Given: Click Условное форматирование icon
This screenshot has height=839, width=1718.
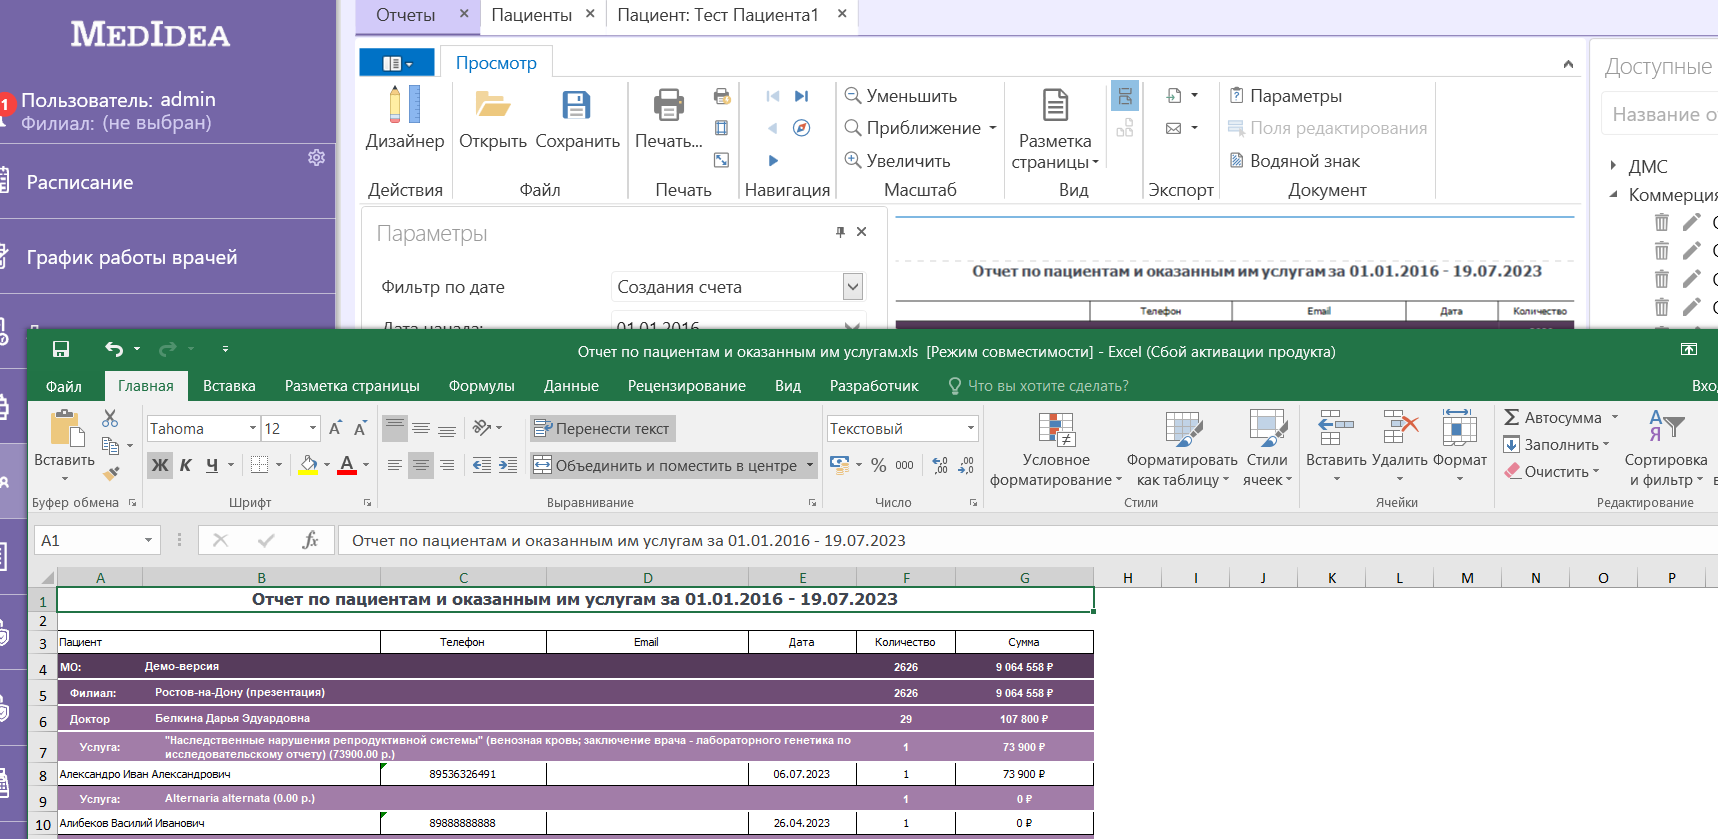Looking at the screenshot, I should tap(1056, 428).
